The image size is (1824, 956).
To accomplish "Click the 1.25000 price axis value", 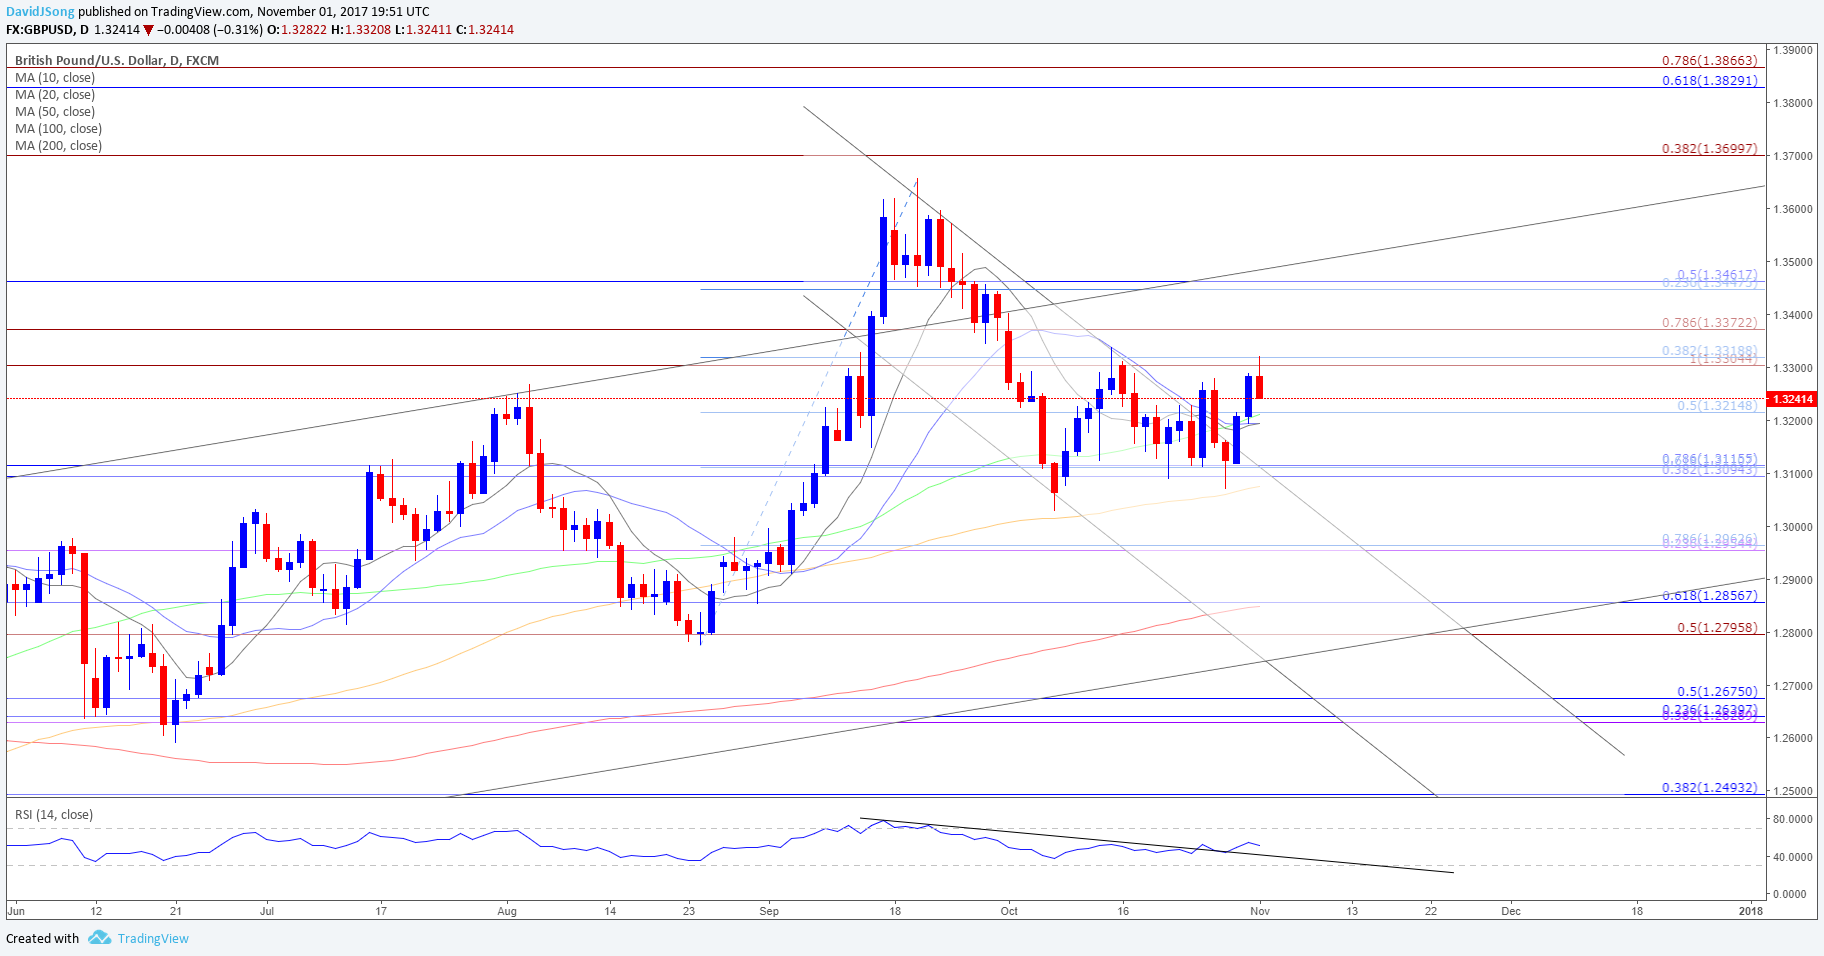I will [x=1795, y=791].
